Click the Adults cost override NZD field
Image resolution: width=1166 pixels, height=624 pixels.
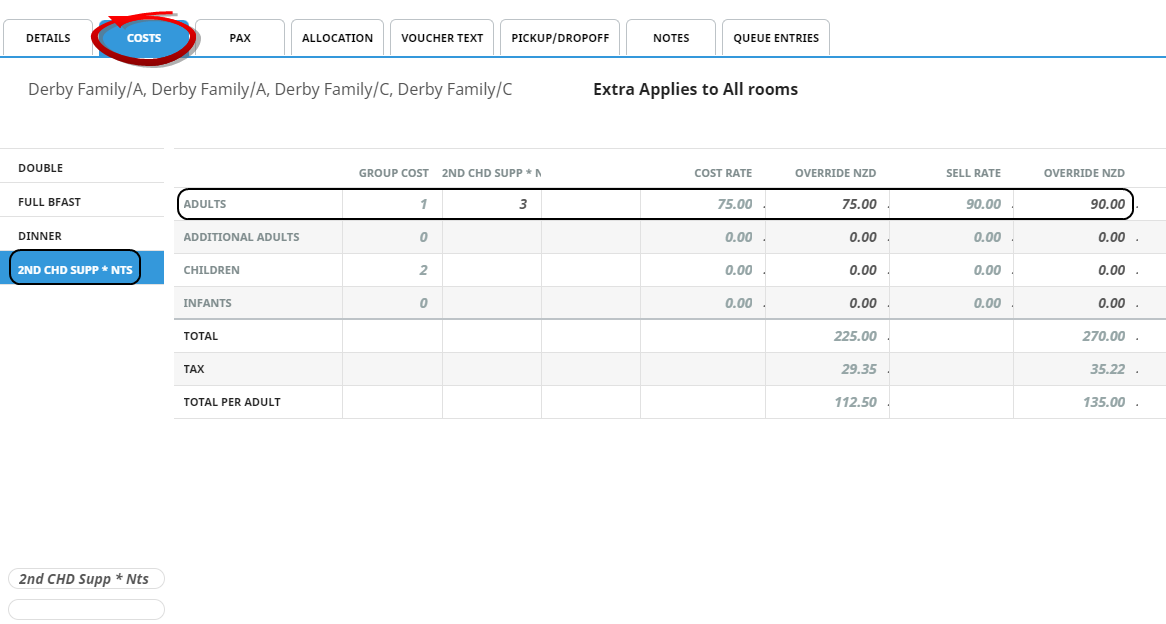[827, 204]
